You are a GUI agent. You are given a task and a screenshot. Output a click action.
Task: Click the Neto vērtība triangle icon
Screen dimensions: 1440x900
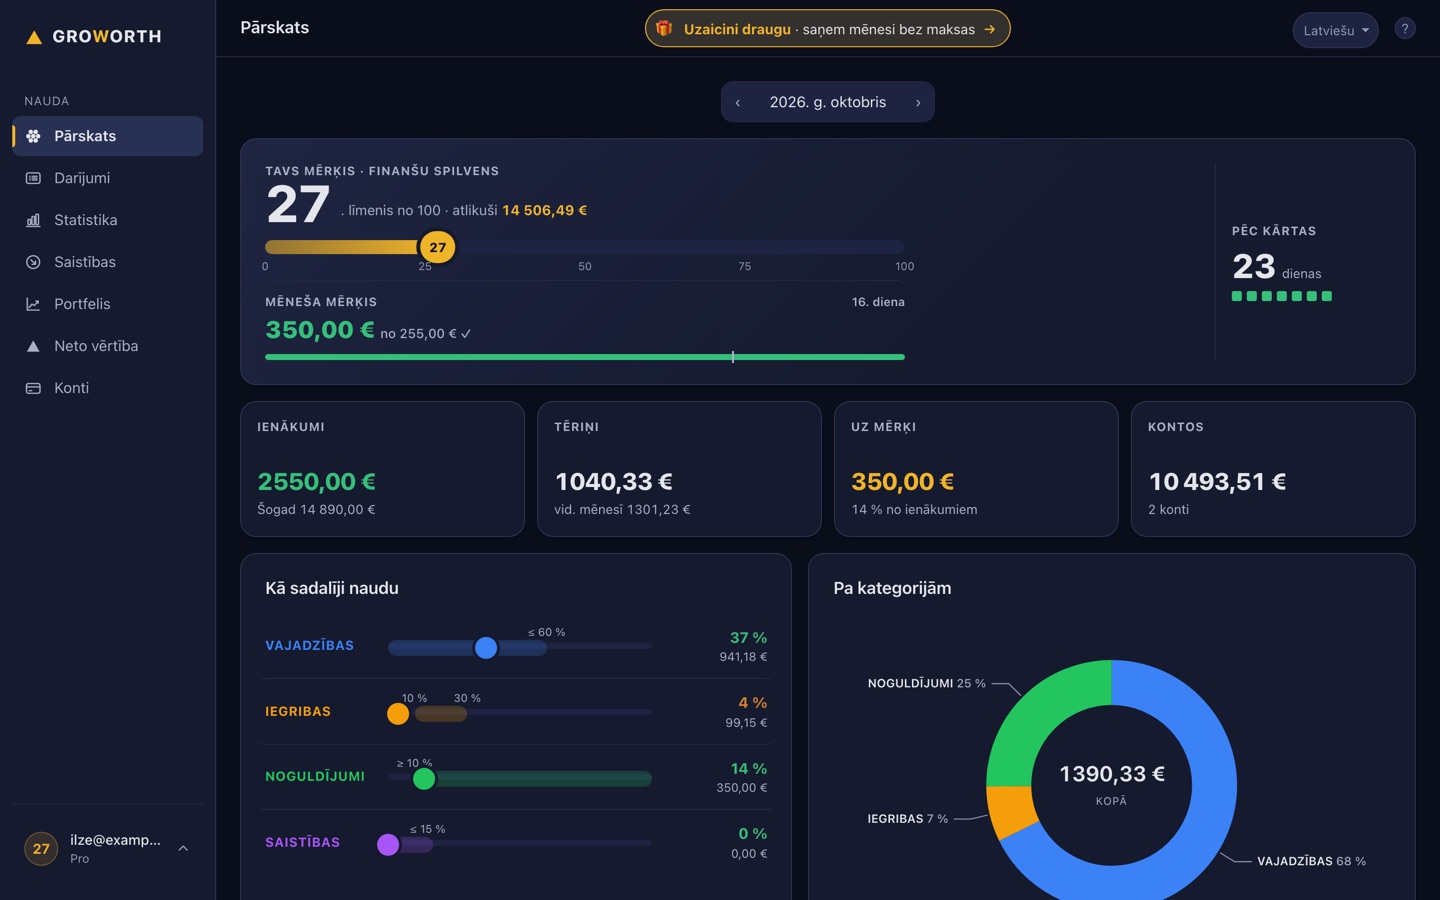click(33, 346)
